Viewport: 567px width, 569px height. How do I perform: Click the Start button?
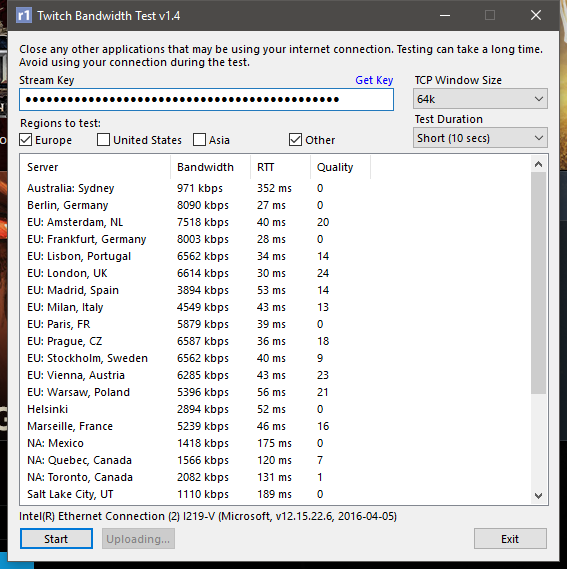click(x=56, y=539)
